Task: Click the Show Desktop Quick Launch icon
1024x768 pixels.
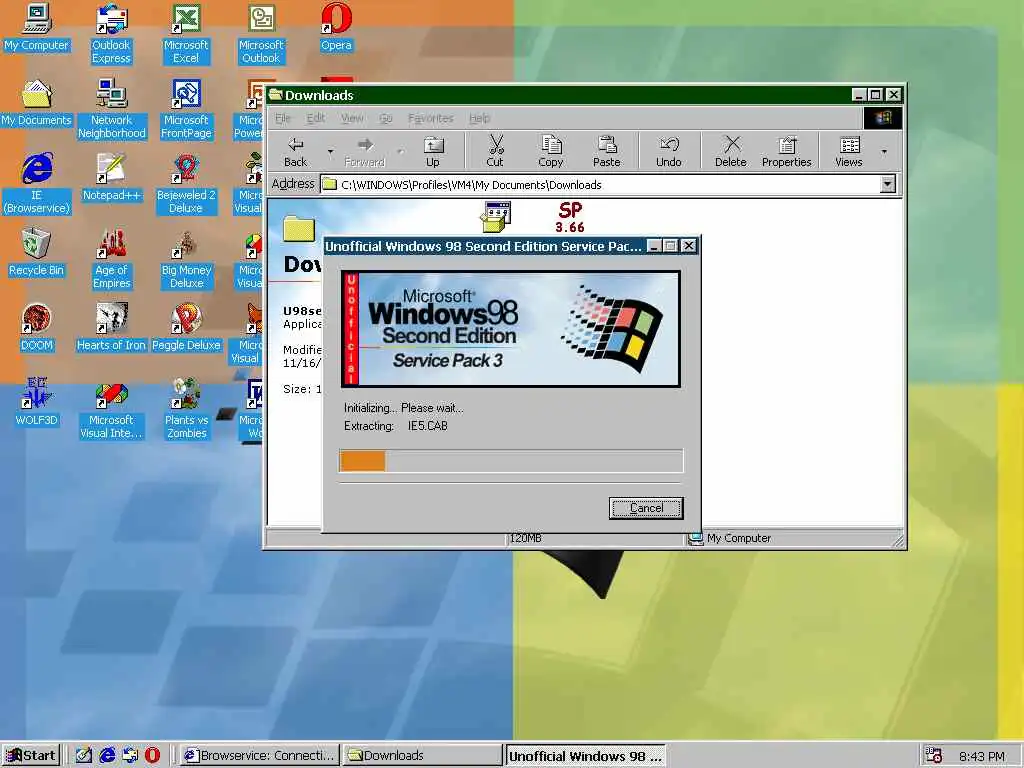Action: (x=84, y=756)
